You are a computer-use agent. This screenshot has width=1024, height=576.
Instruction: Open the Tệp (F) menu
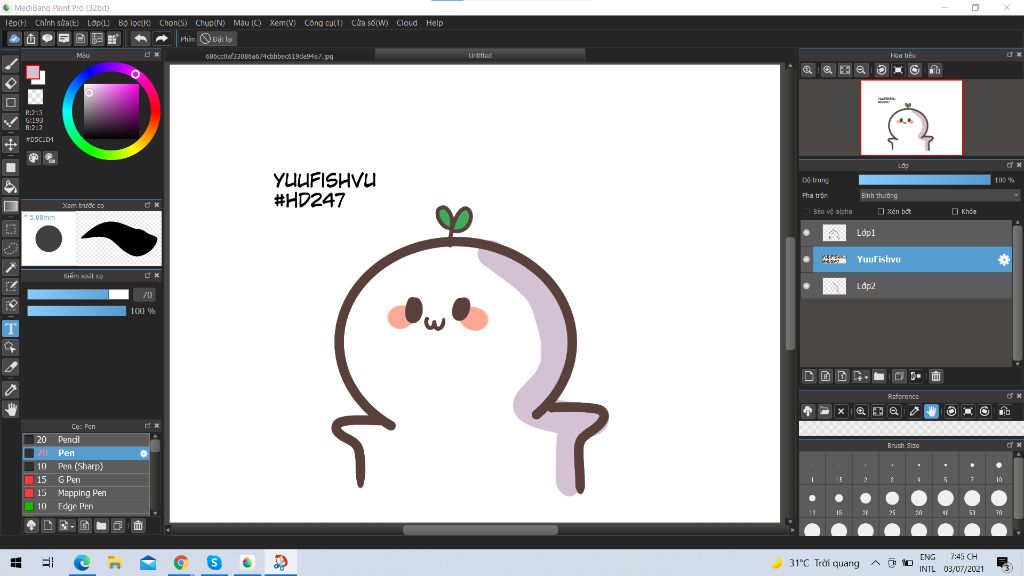15,23
